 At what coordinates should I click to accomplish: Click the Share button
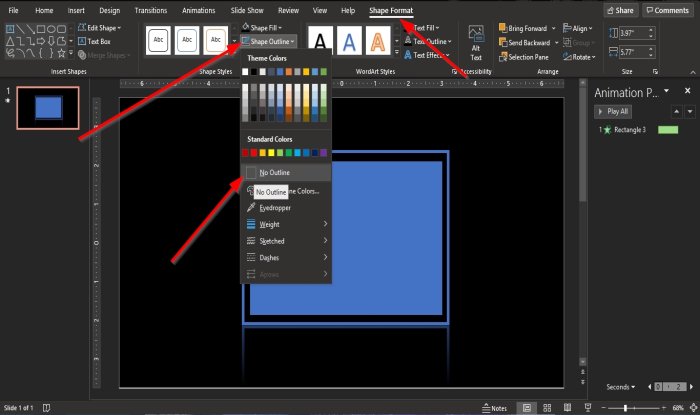click(620, 10)
